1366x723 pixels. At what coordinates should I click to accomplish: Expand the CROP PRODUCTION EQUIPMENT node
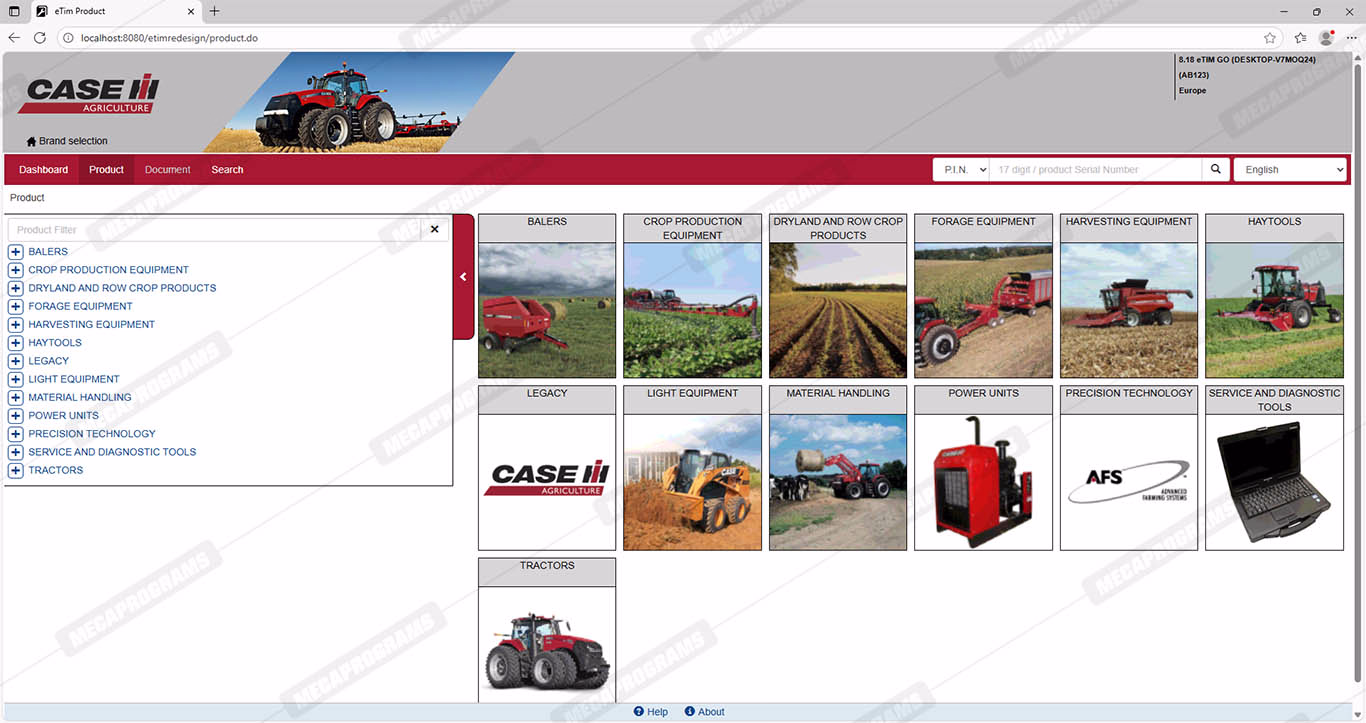[15, 270]
